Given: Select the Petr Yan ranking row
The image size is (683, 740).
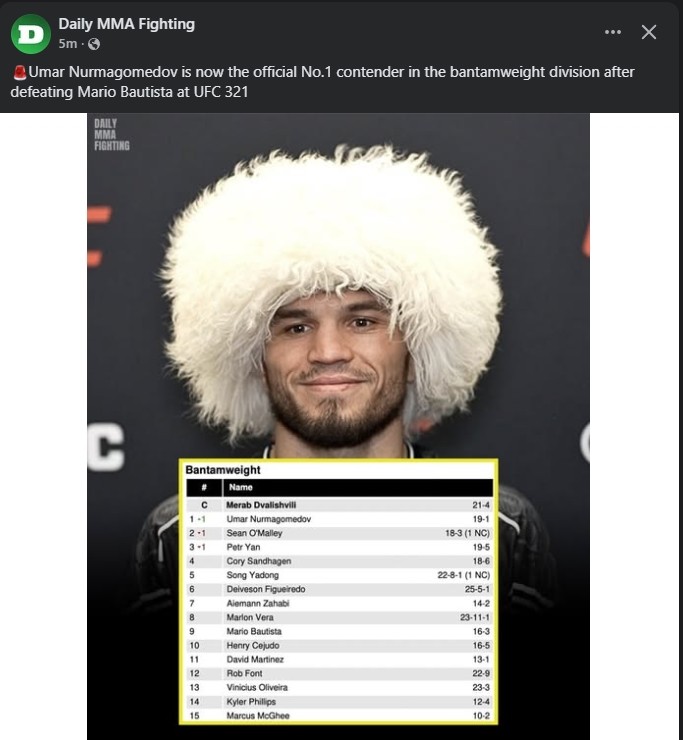Looking at the screenshot, I should click(339, 547).
